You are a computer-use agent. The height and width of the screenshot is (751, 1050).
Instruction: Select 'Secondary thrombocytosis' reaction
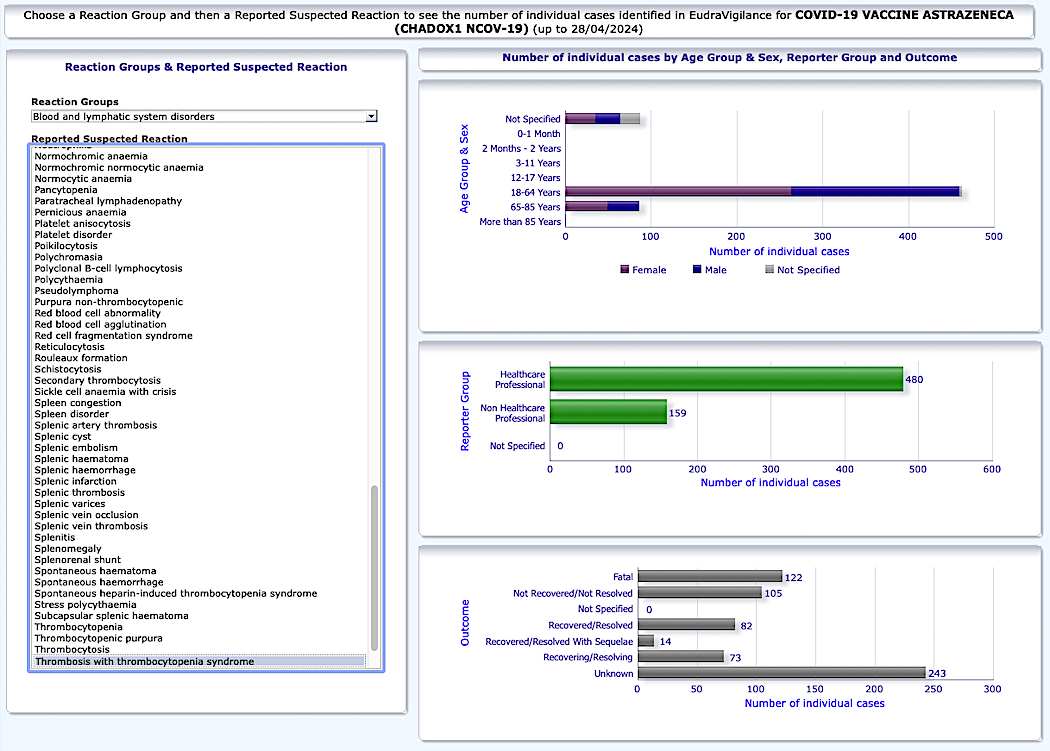(98, 381)
